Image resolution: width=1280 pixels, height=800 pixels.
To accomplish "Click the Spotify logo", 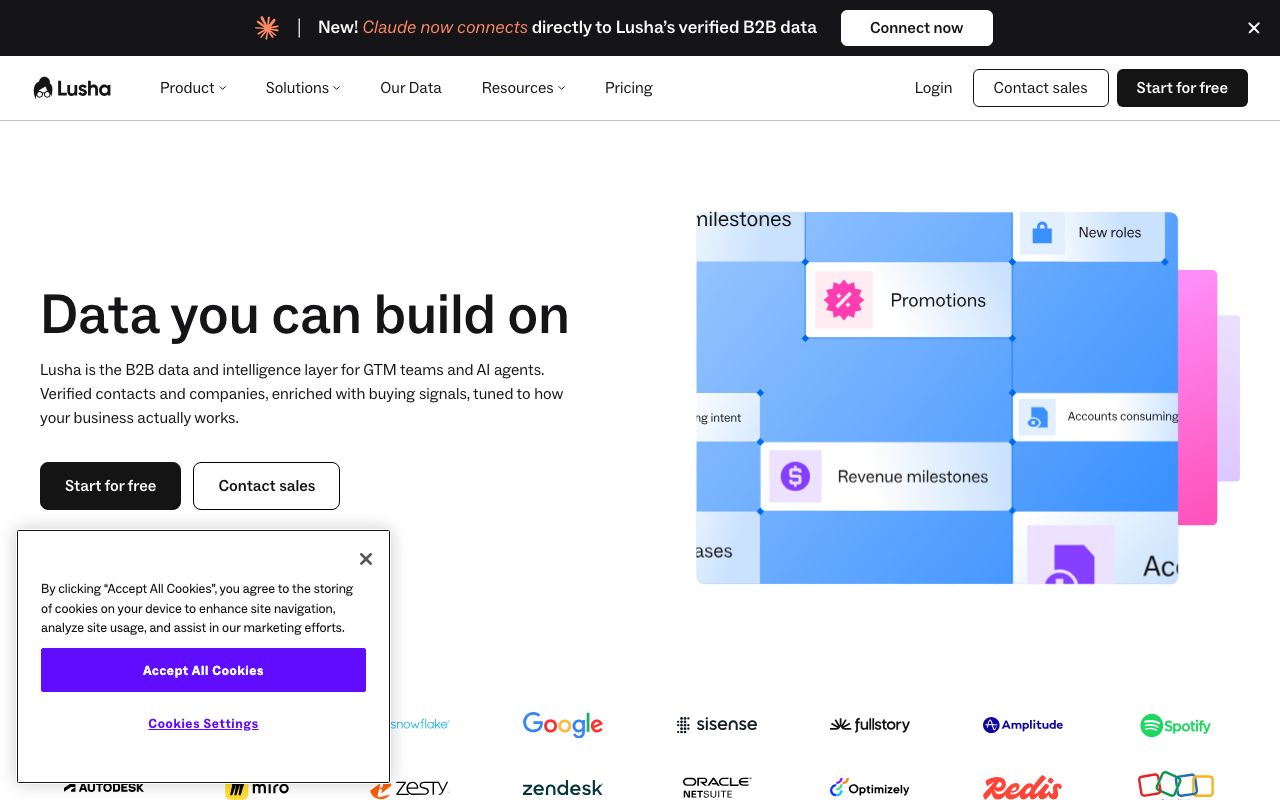I will tap(1176, 725).
